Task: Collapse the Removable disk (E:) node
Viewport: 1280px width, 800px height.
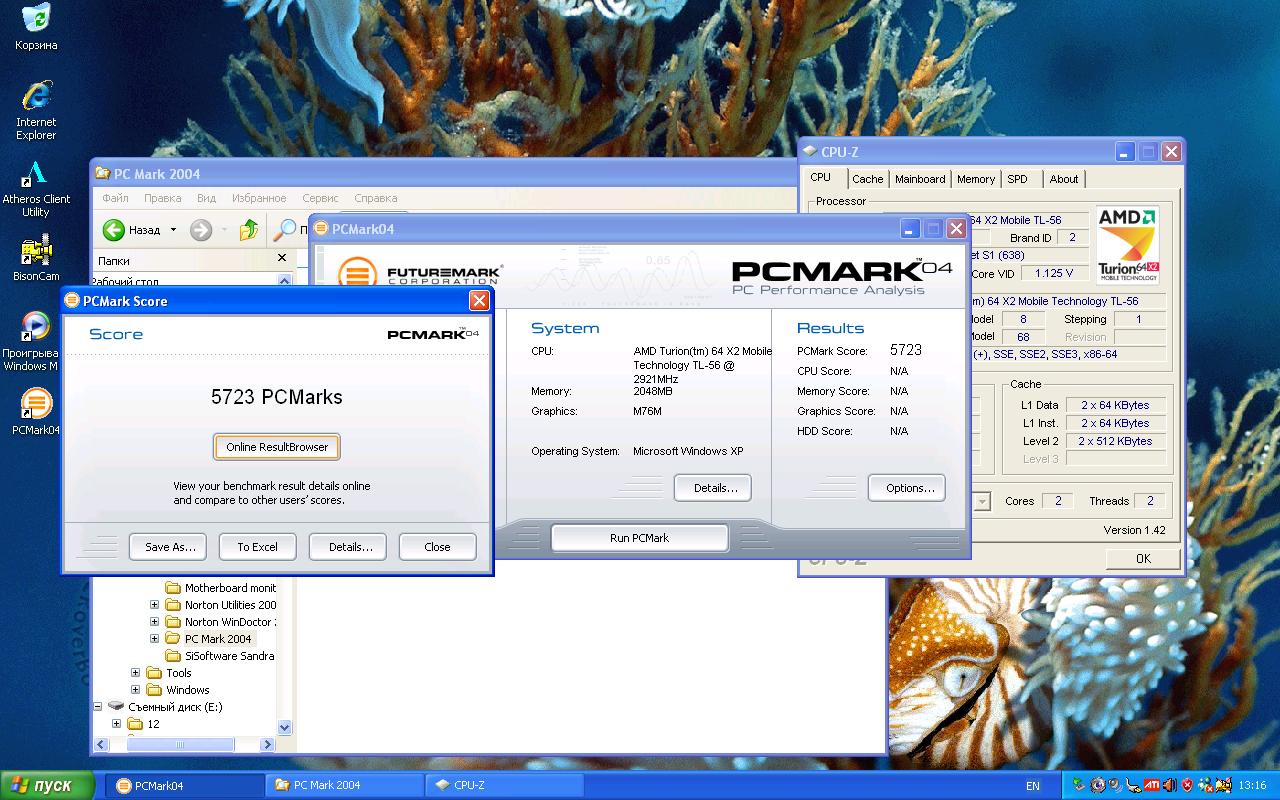Action: point(98,706)
